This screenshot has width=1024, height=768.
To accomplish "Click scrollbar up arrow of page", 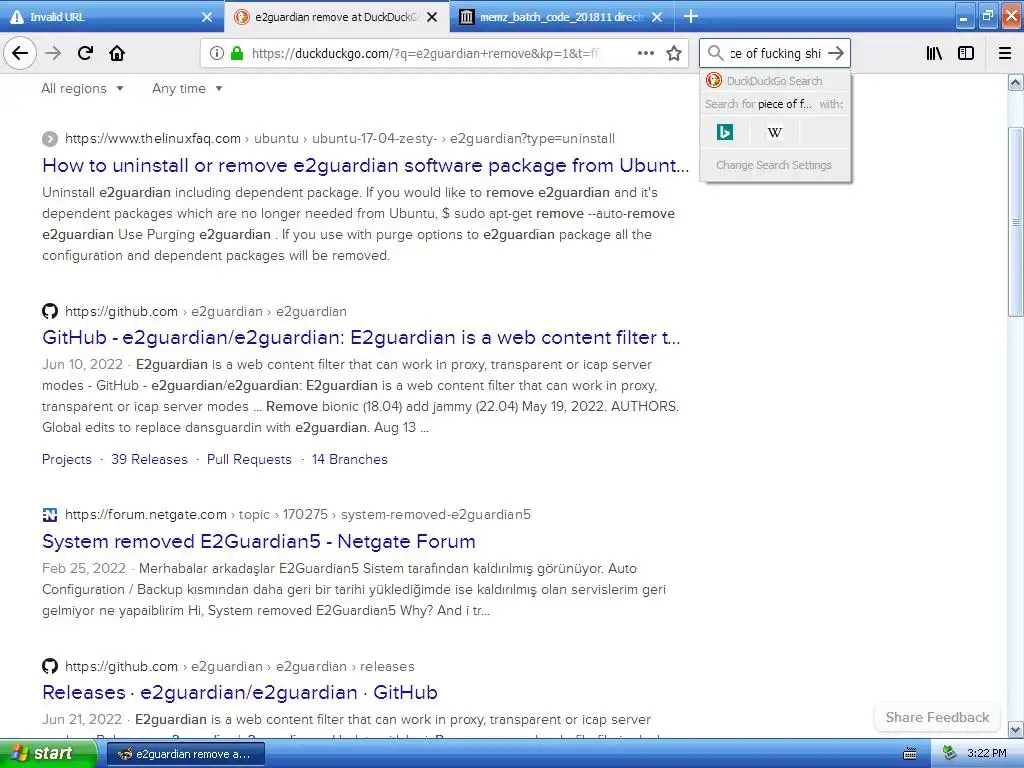I will pos(1015,82).
